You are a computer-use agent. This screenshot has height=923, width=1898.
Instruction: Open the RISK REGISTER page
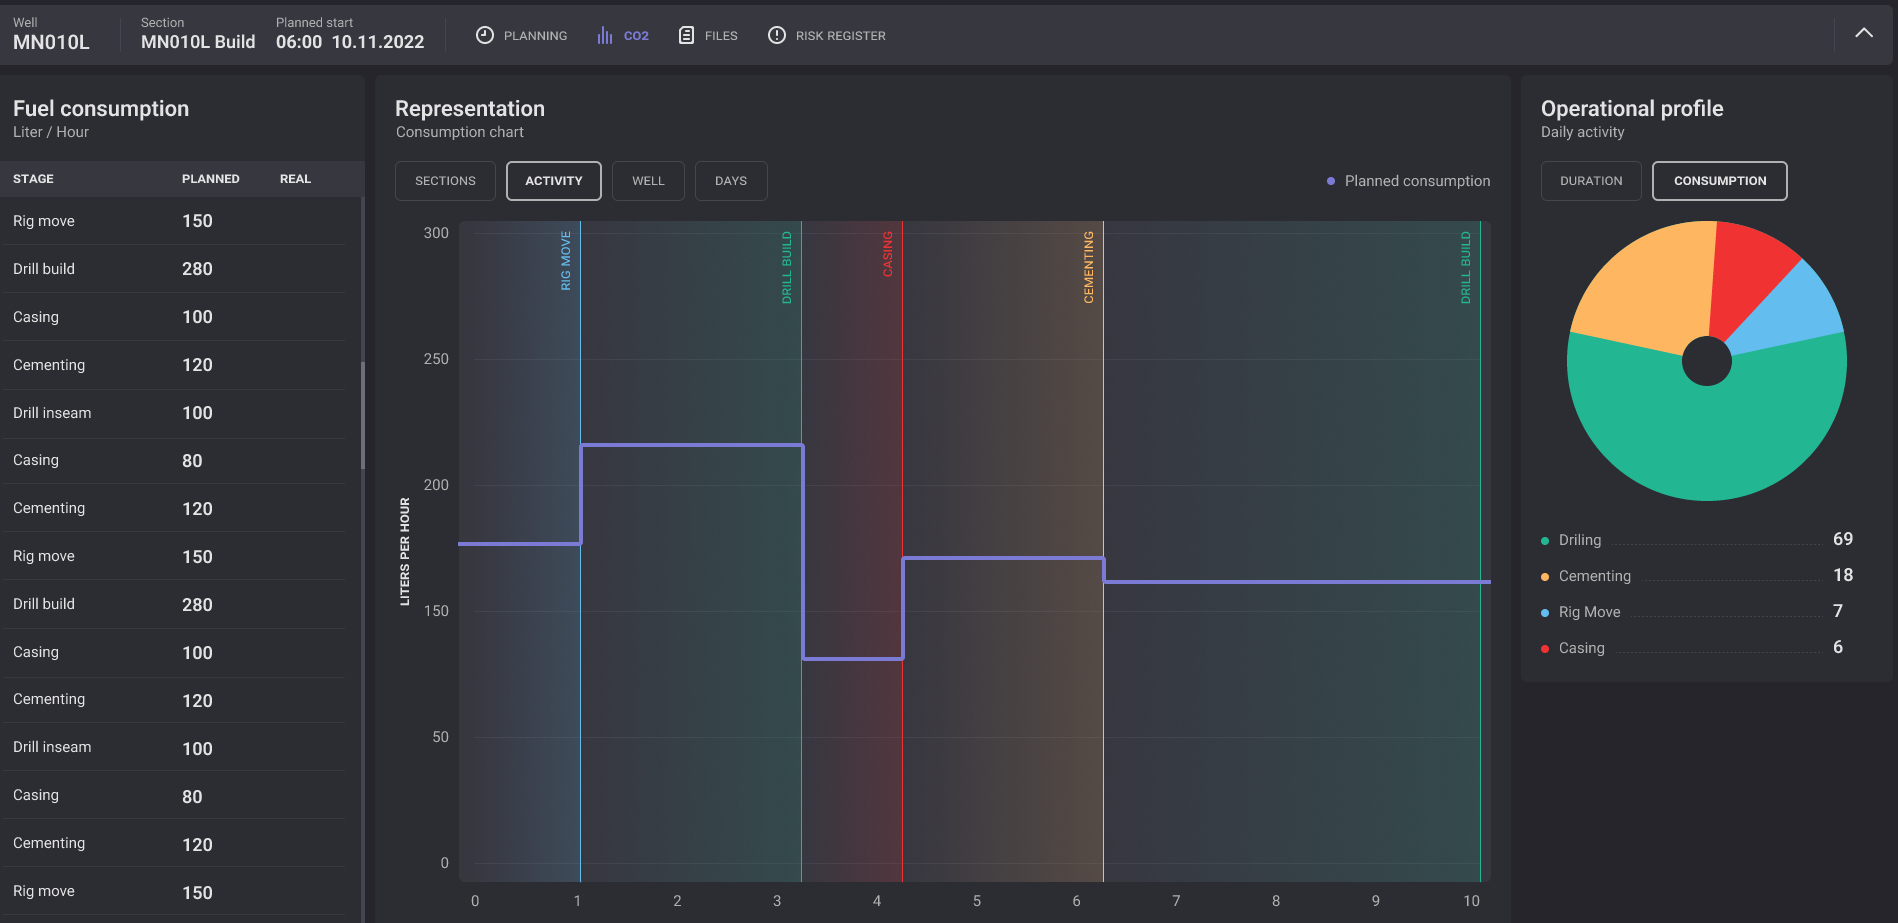point(840,36)
